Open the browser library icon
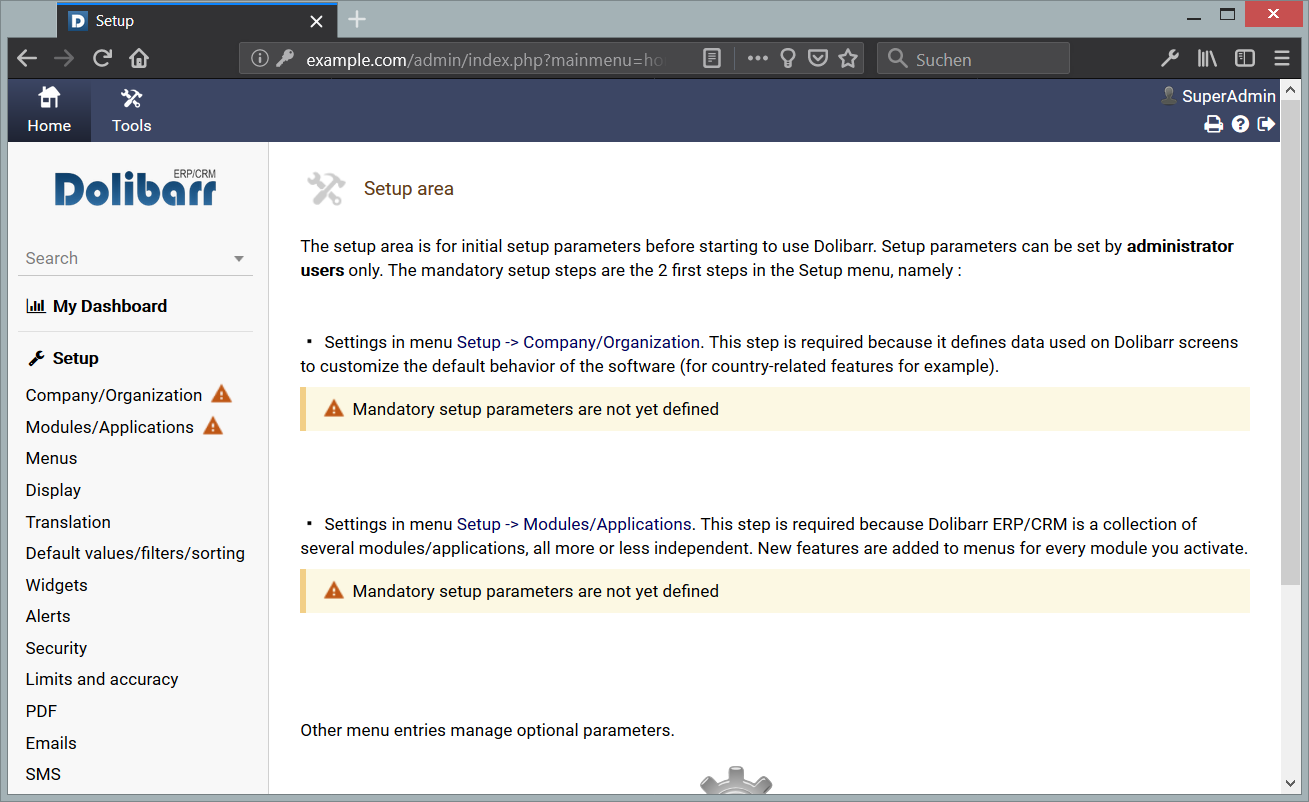This screenshot has width=1309, height=802. click(x=1207, y=58)
